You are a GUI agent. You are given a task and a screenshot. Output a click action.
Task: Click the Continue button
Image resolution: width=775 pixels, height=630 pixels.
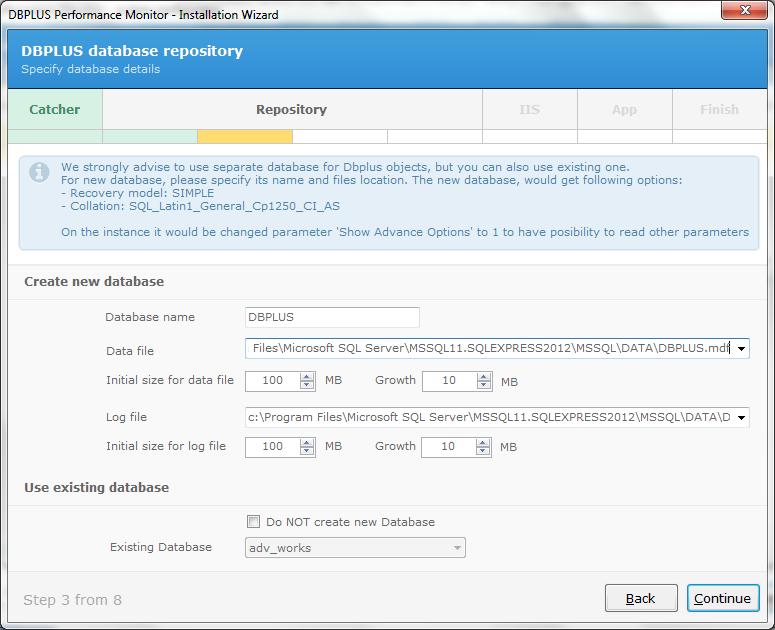tap(723, 598)
